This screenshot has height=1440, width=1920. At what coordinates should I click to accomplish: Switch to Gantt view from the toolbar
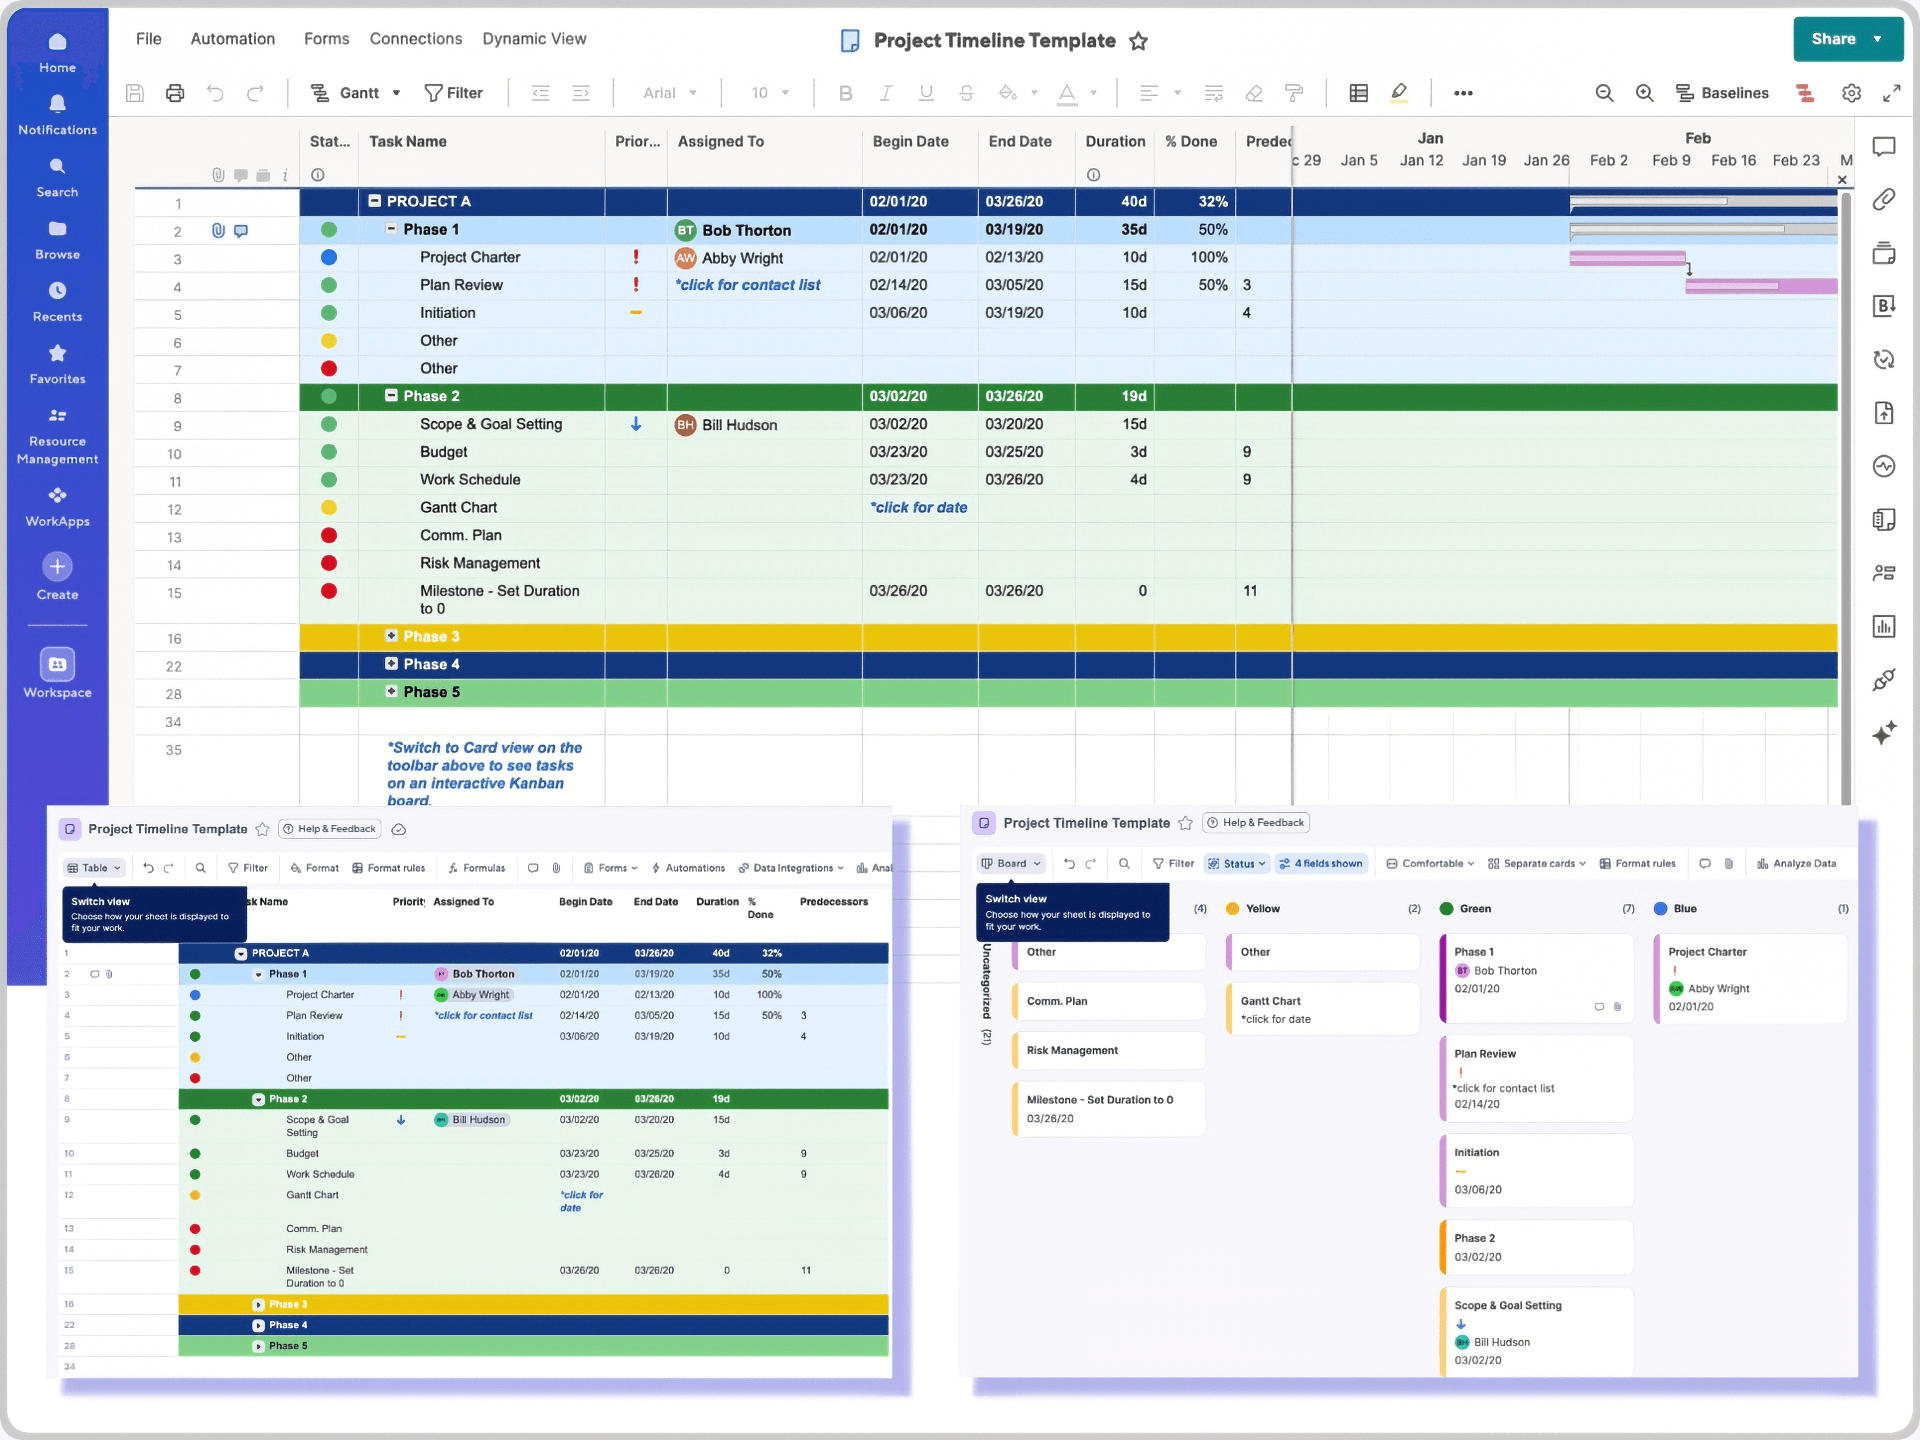(x=355, y=92)
